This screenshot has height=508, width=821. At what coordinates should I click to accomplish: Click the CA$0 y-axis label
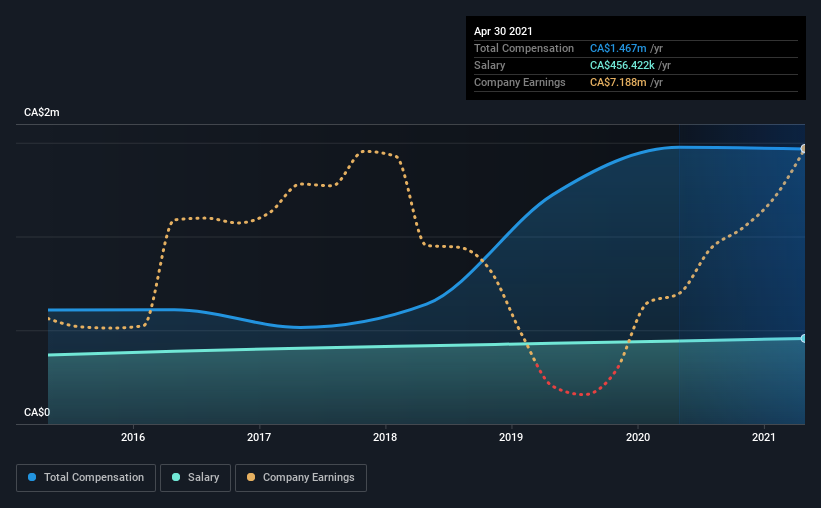click(37, 413)
